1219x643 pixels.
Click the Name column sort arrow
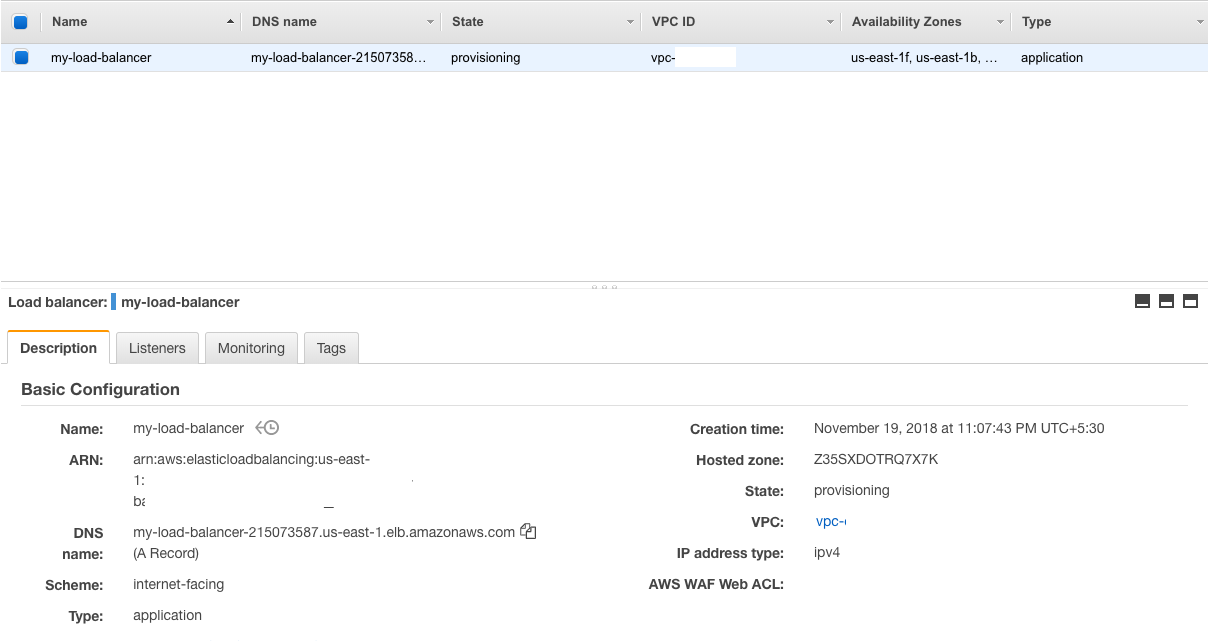pyautogui.click(x=231, y=21)
